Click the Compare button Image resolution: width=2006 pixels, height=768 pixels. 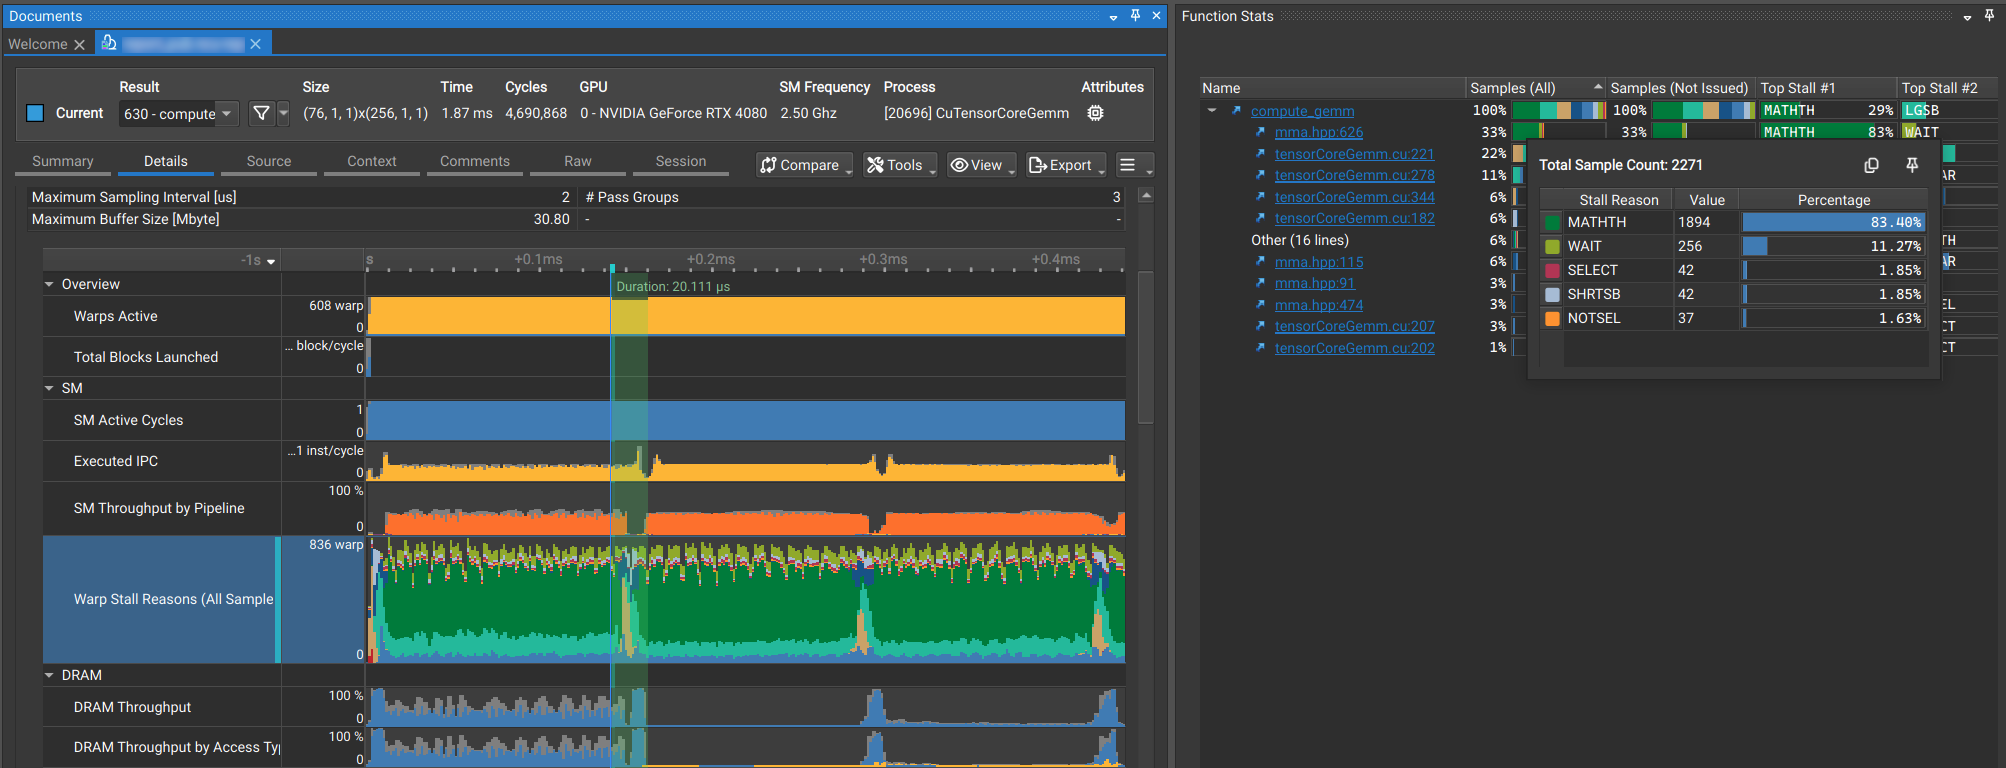pyautogui.click(x=804, y=165)
